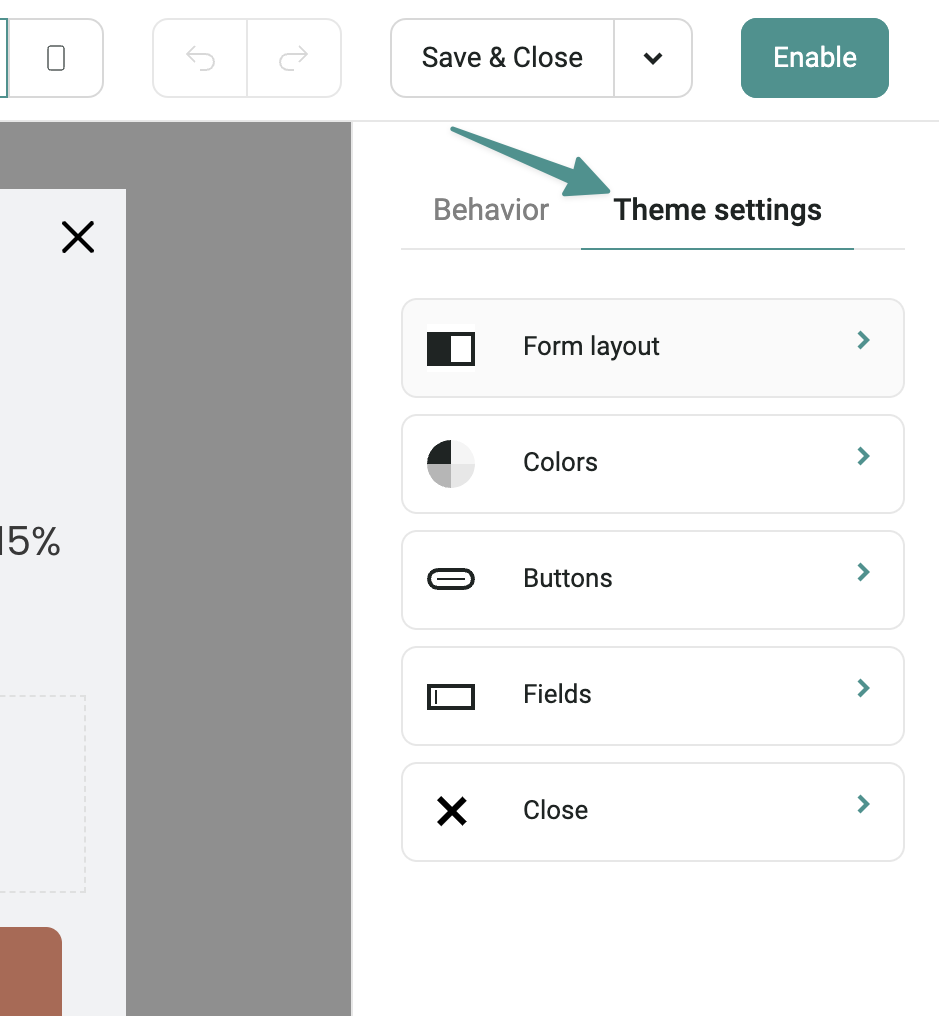Close the popup form preview with X
This screenshot has height=1016, width=939.
pos(78,237)
